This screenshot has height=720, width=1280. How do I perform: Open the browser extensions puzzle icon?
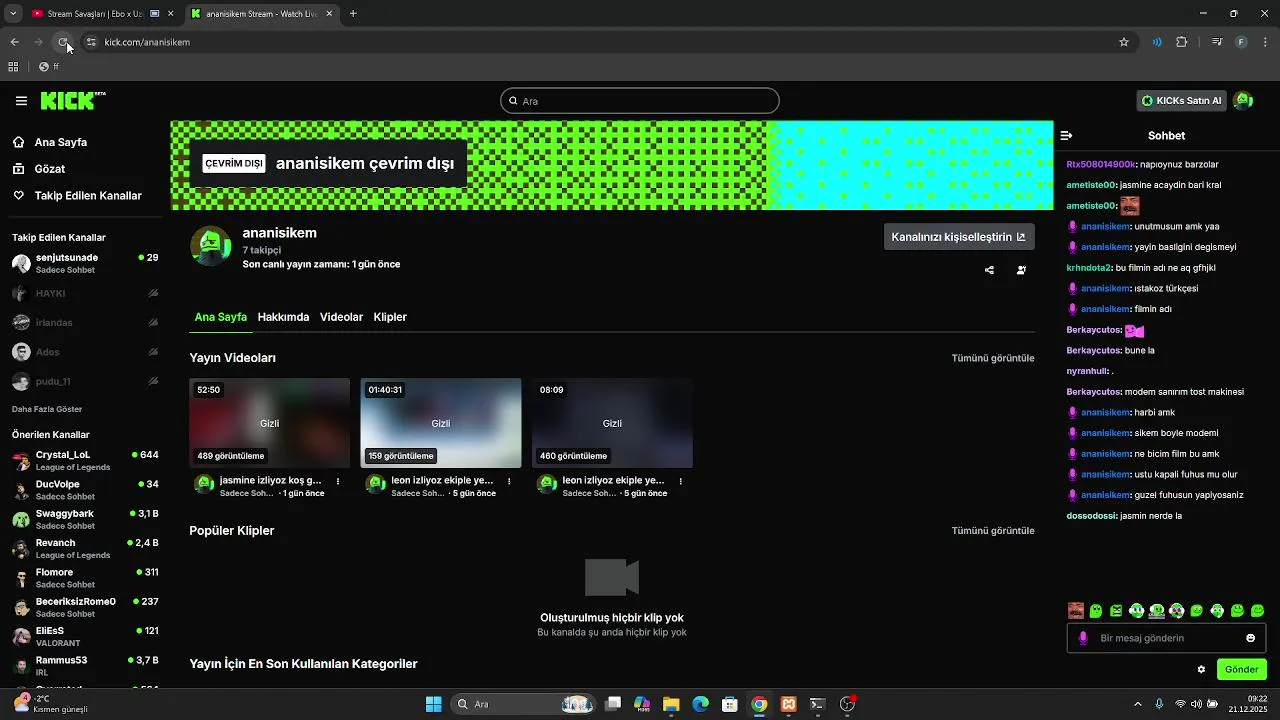(1182, 42)
